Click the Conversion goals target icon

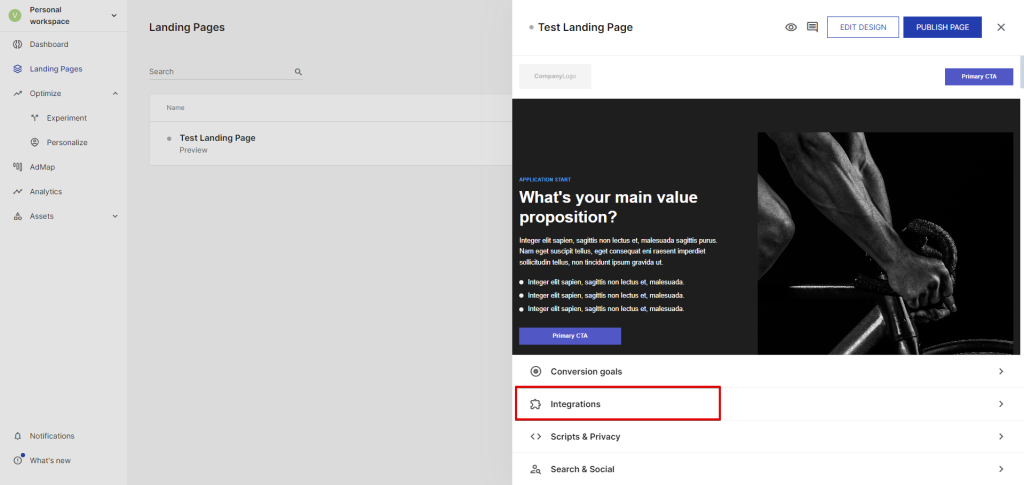[x=535, y=371]
